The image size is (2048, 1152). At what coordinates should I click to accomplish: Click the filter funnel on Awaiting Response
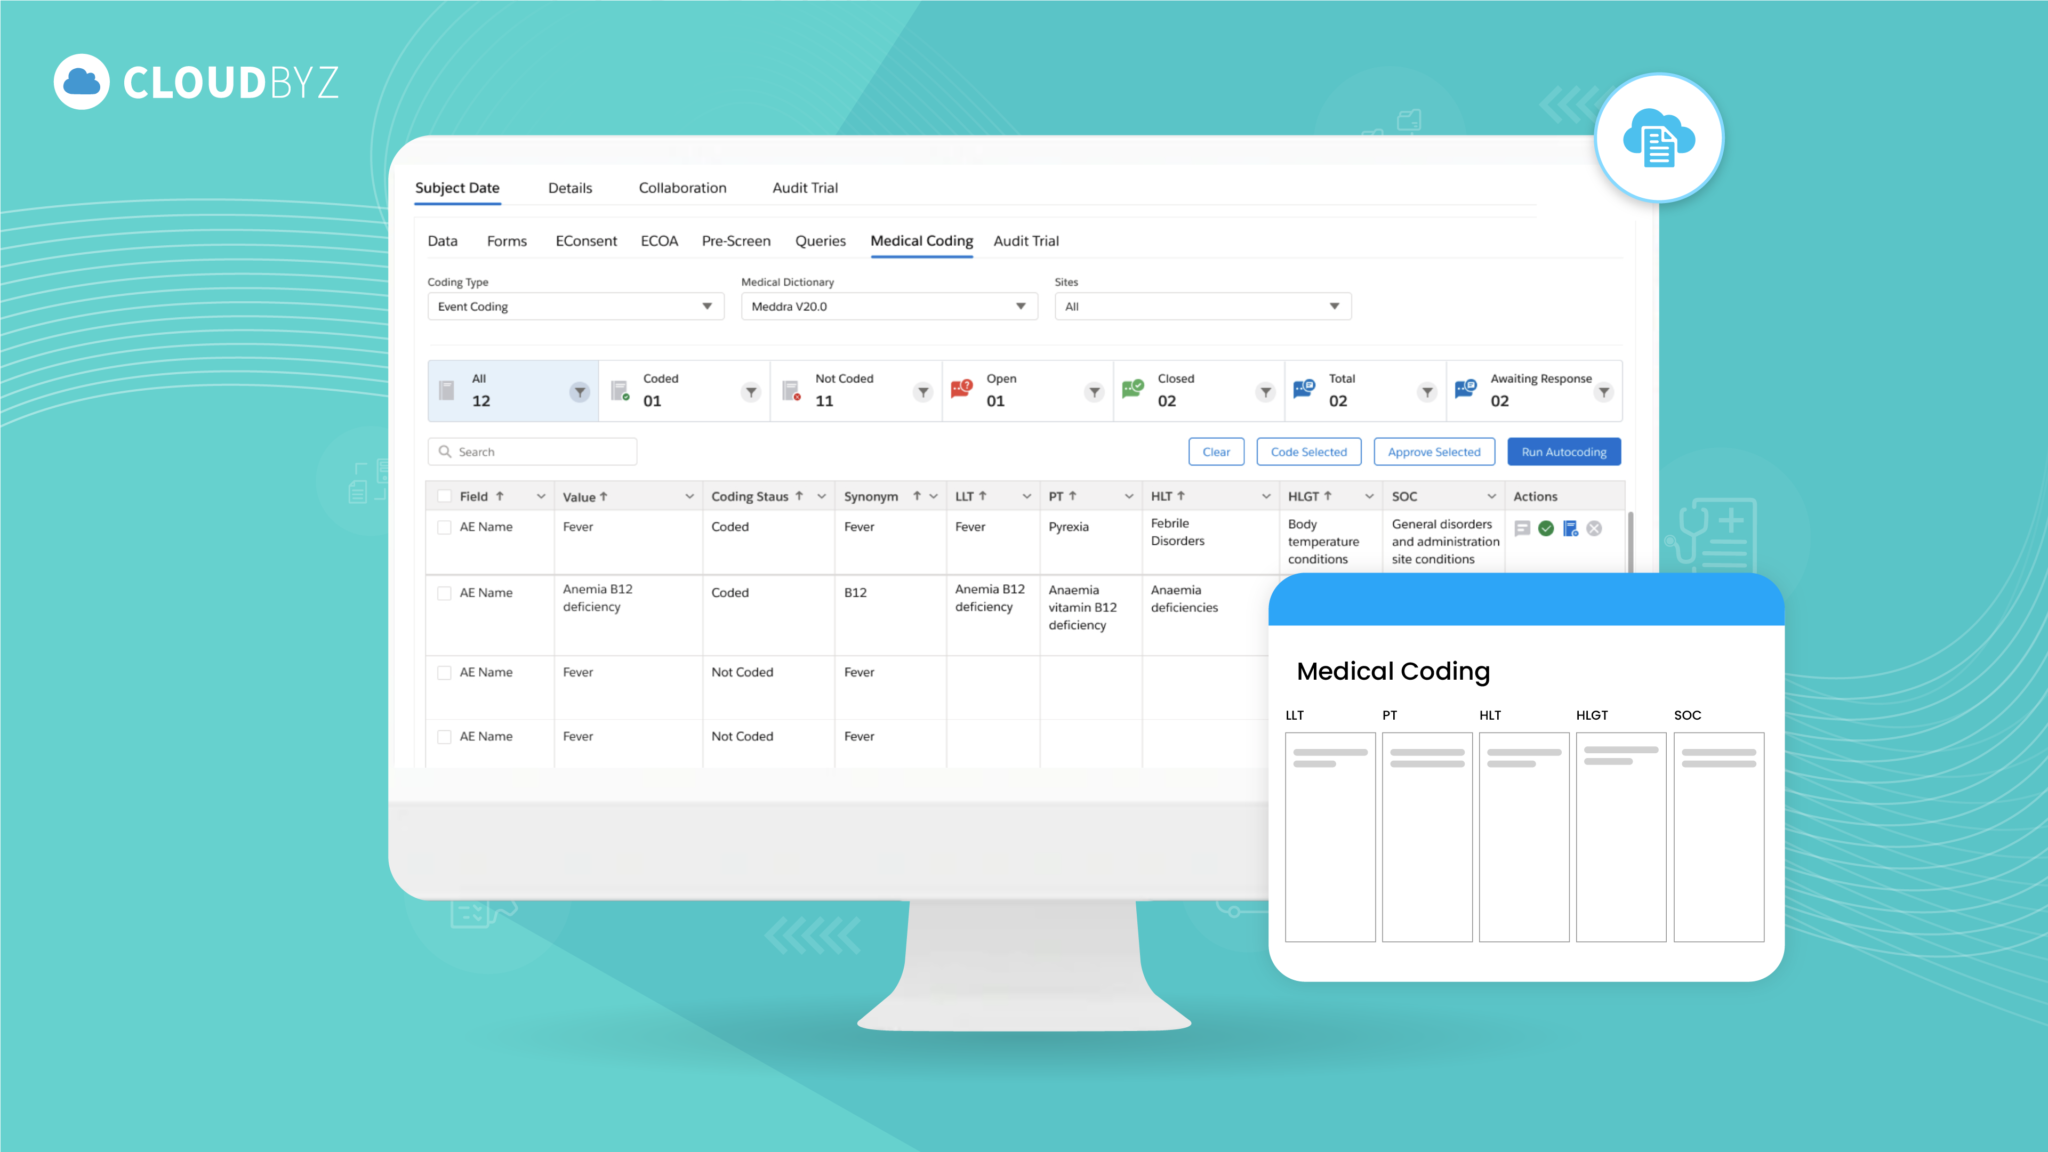1603,392
